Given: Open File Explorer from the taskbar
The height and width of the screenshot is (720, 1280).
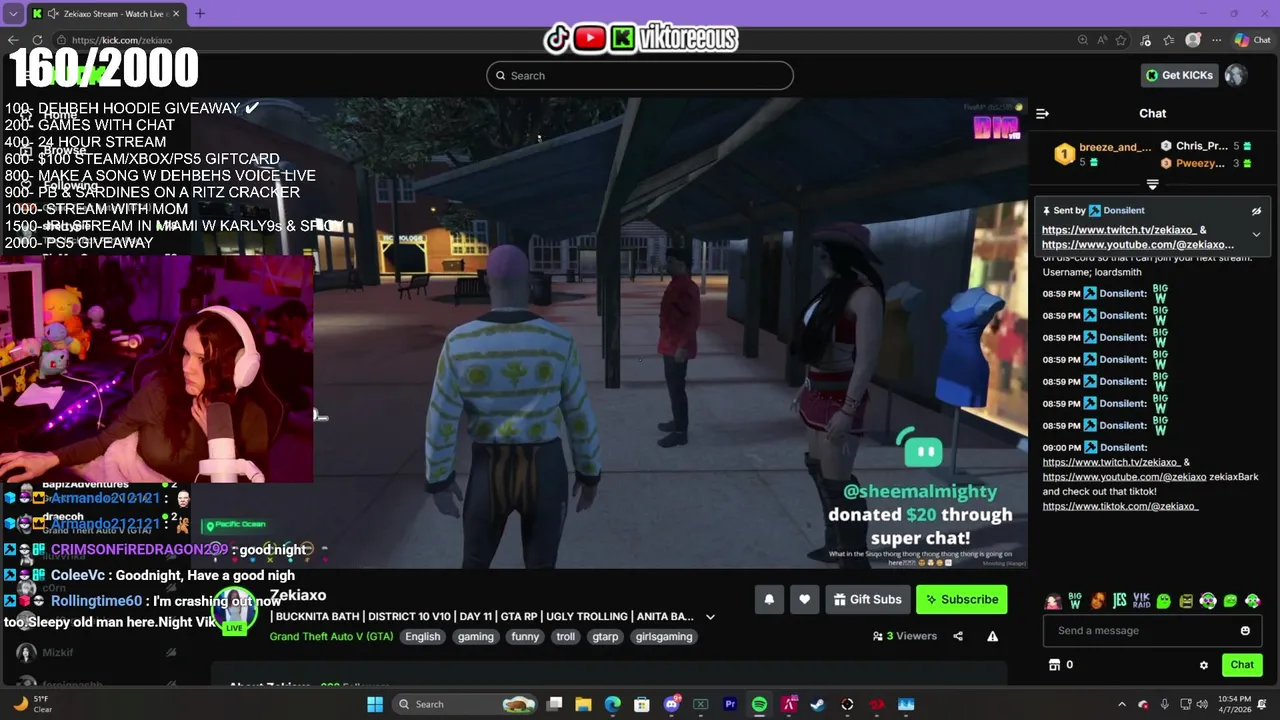Looking at the screenshot, I should click(583, 704).
